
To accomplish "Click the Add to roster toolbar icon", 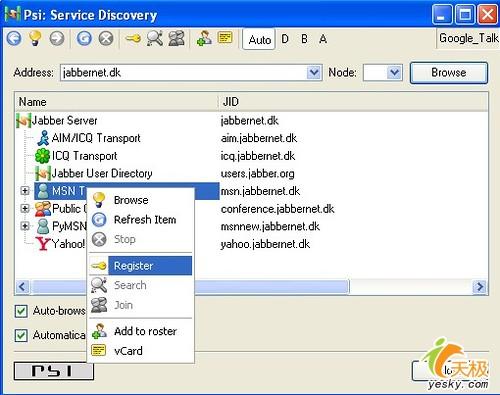I will click(204, 38).
